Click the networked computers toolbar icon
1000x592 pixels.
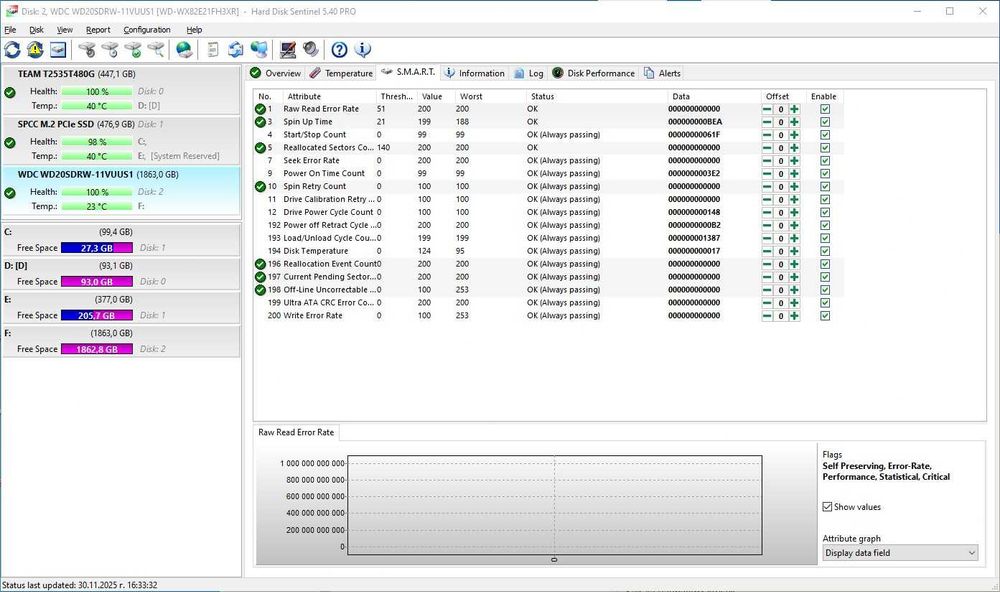[259, 49]
